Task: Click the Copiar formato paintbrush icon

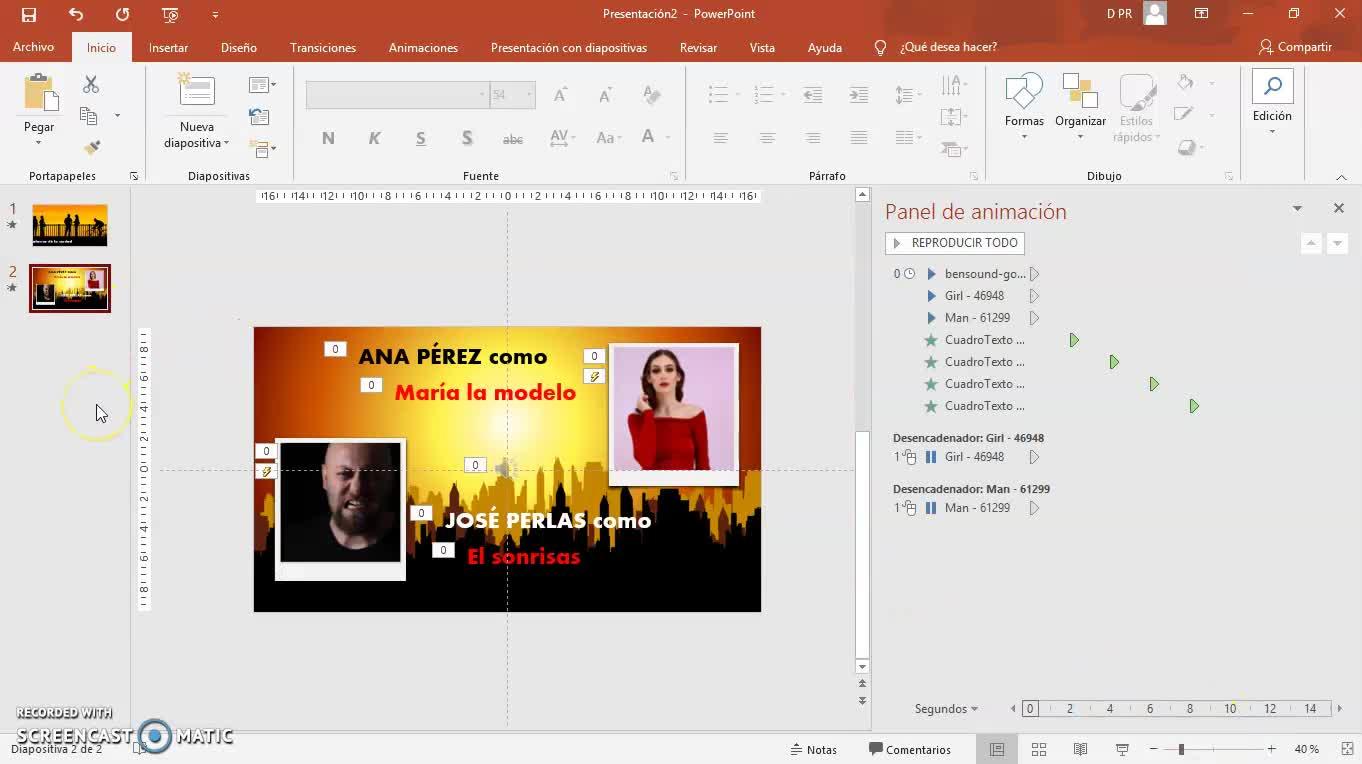Action: (91, 147)
